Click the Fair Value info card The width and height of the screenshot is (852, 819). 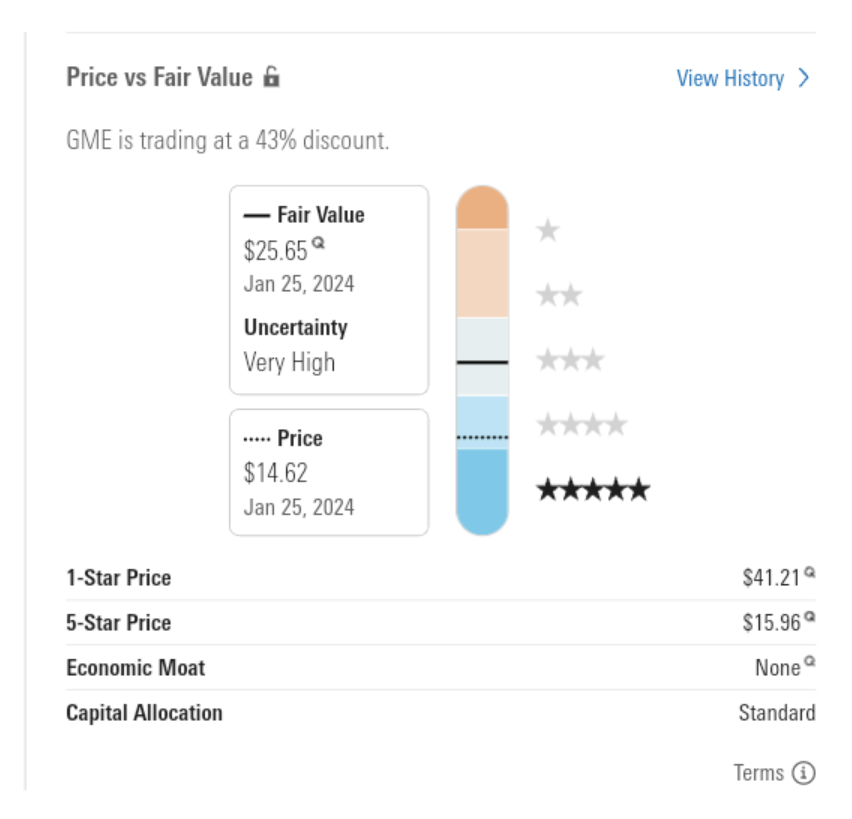click(329, 290)
